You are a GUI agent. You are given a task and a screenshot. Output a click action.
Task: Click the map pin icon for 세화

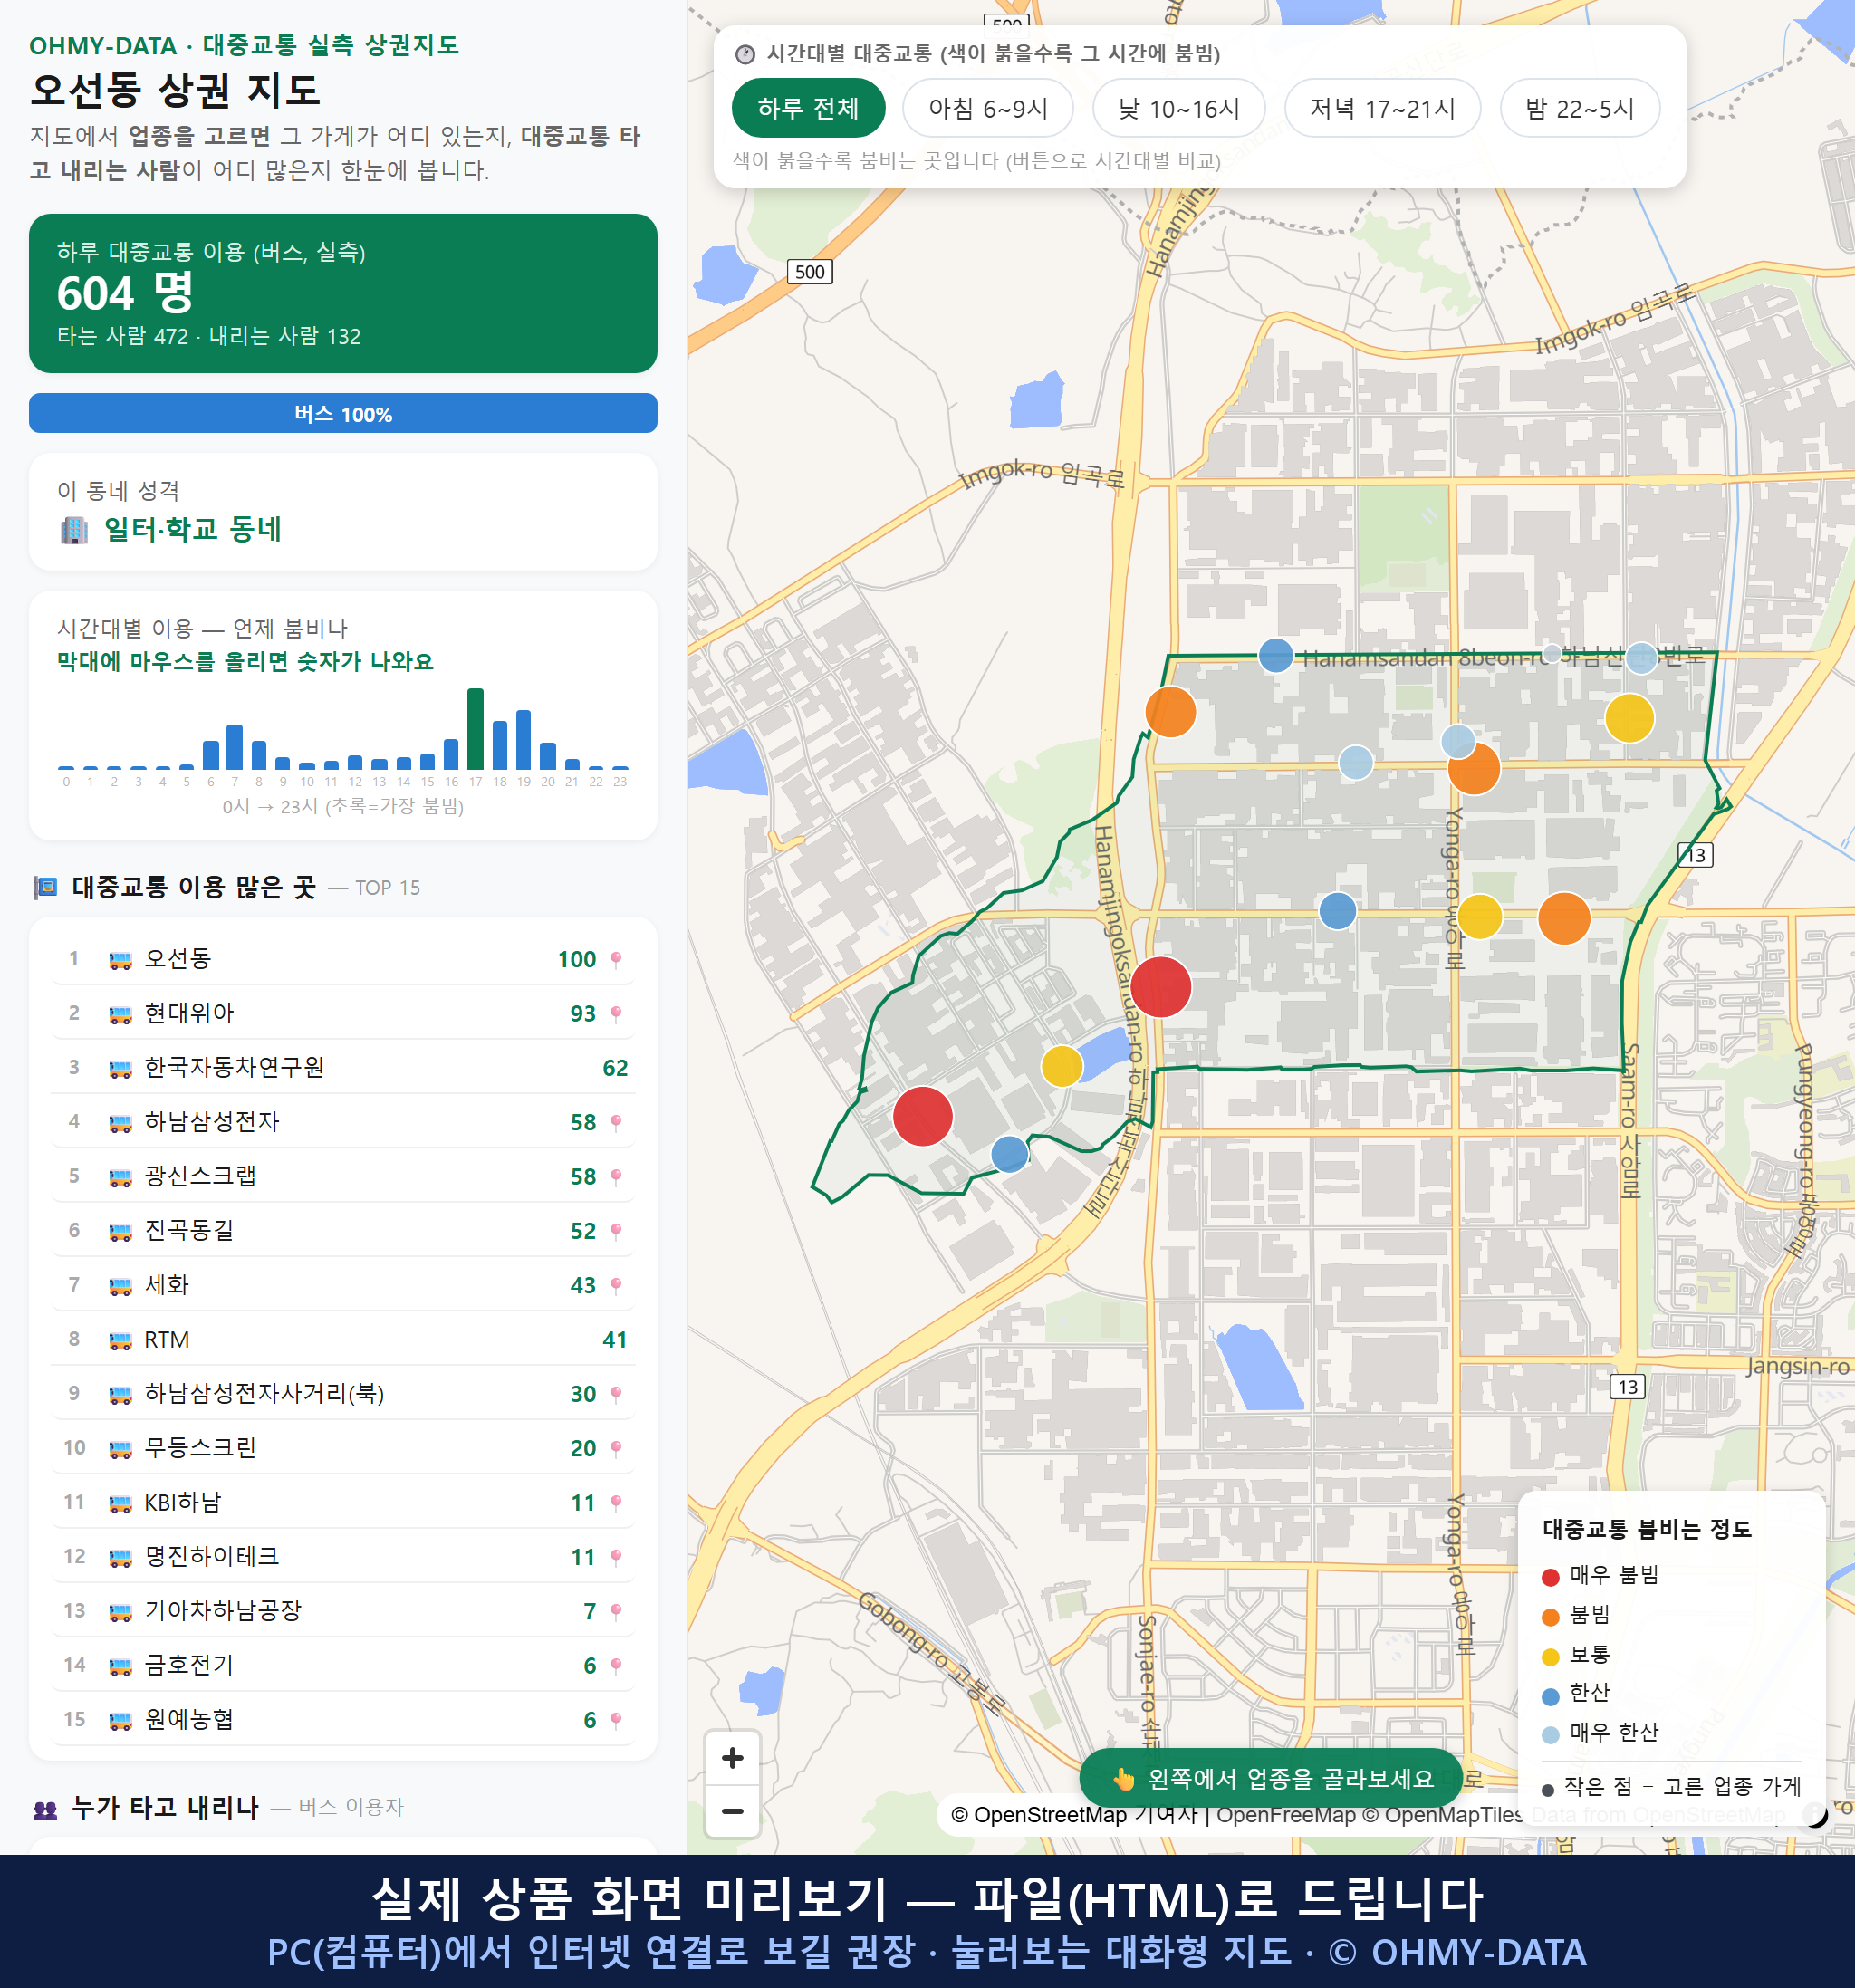click(x=616, y=1286)
